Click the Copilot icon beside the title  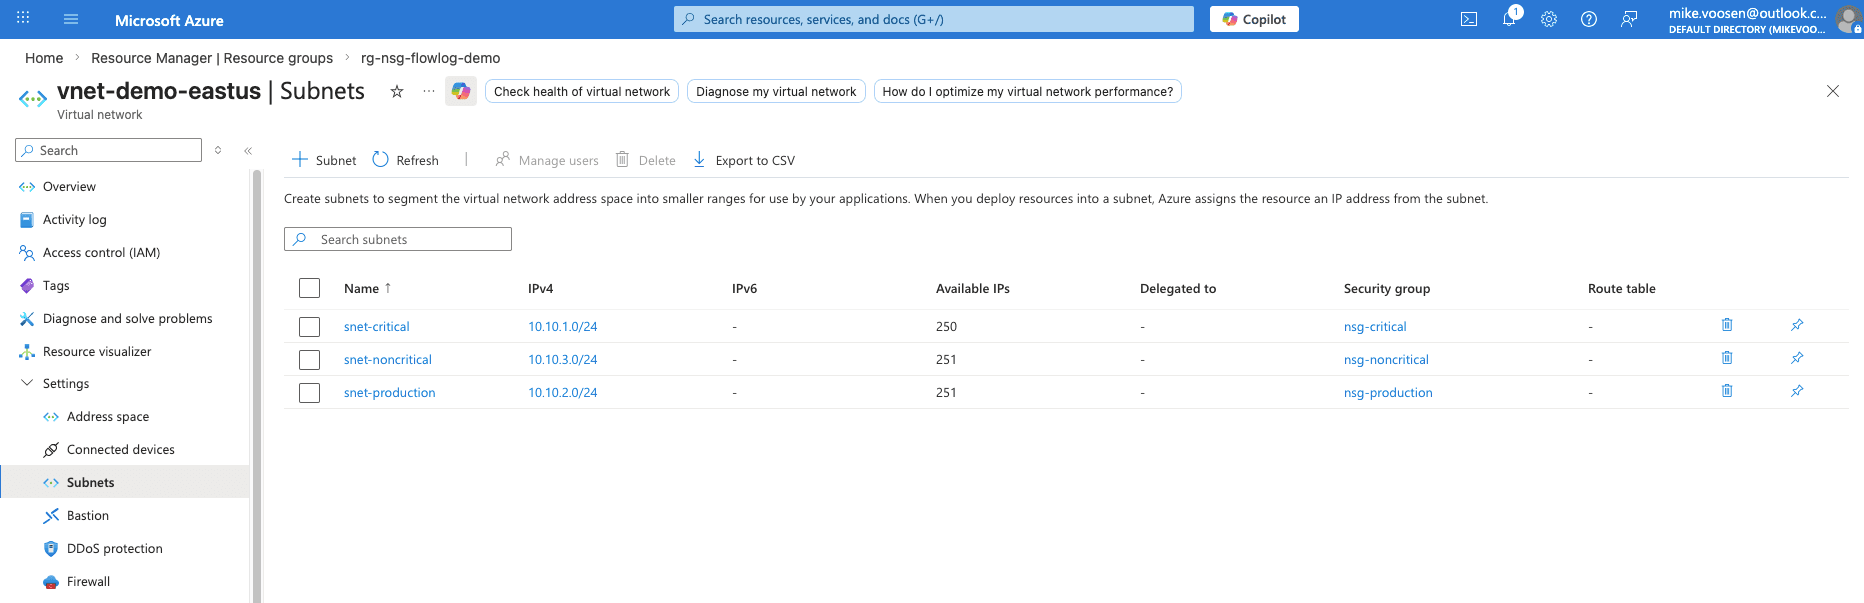coord(461,91)
